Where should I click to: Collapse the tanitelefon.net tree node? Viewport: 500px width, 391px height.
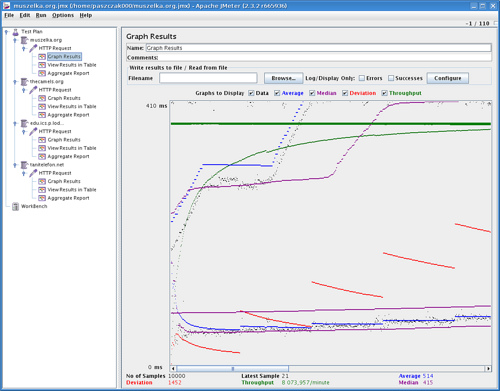[x=15, y=165]
